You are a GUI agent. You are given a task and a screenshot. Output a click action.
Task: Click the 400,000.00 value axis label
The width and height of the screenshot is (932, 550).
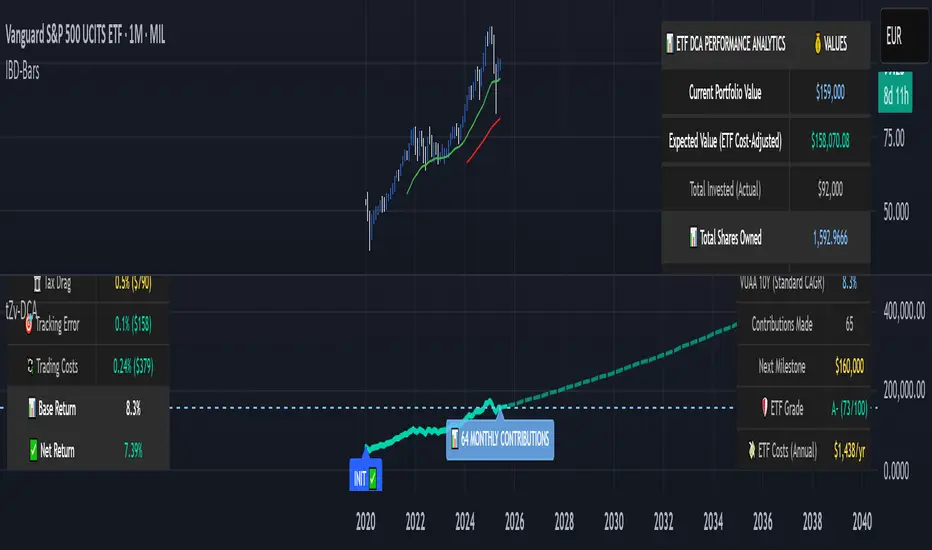[x=904, y=310]
